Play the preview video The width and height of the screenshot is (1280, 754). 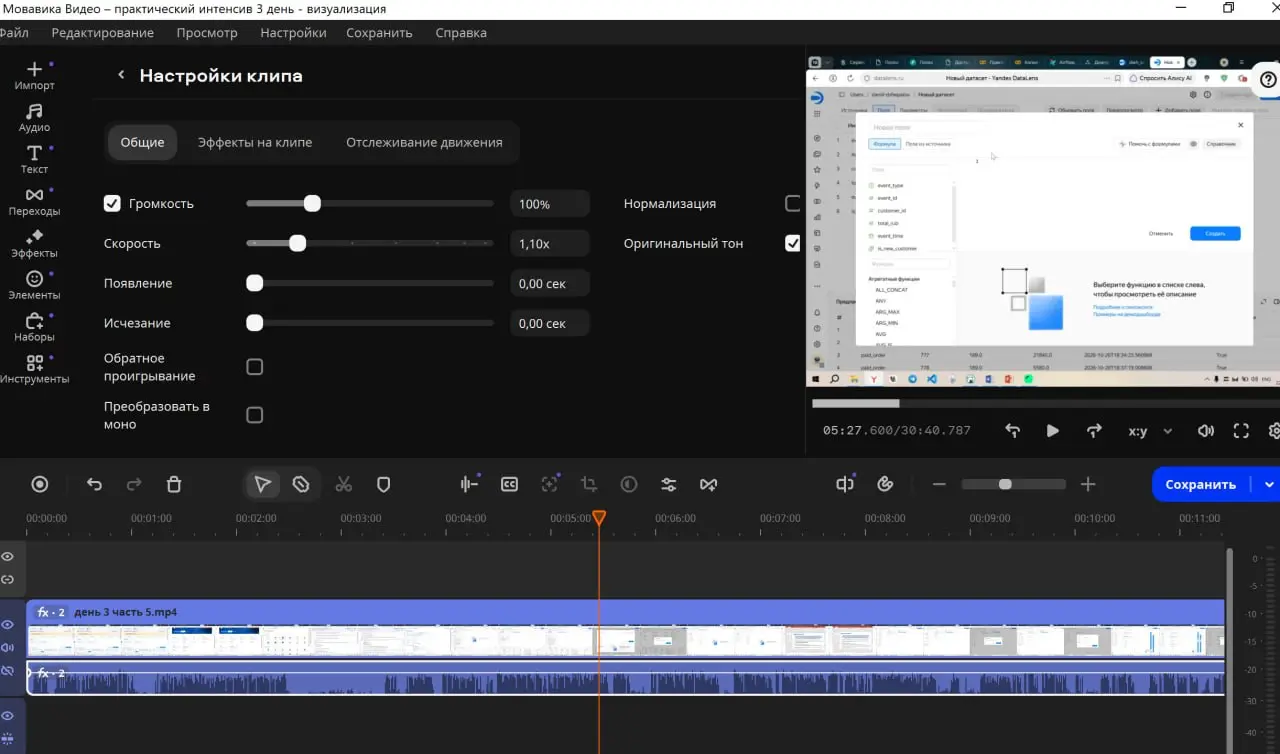[1053, 431]
